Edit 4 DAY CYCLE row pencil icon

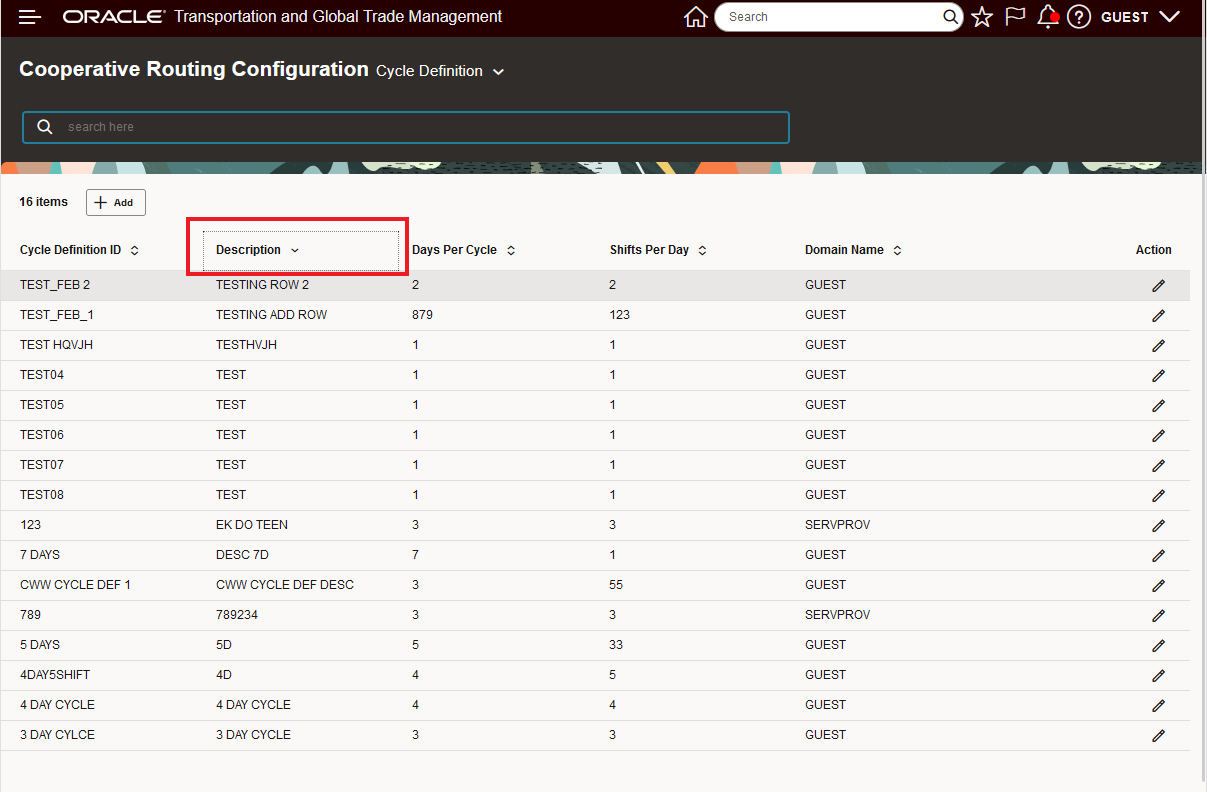1158,705
